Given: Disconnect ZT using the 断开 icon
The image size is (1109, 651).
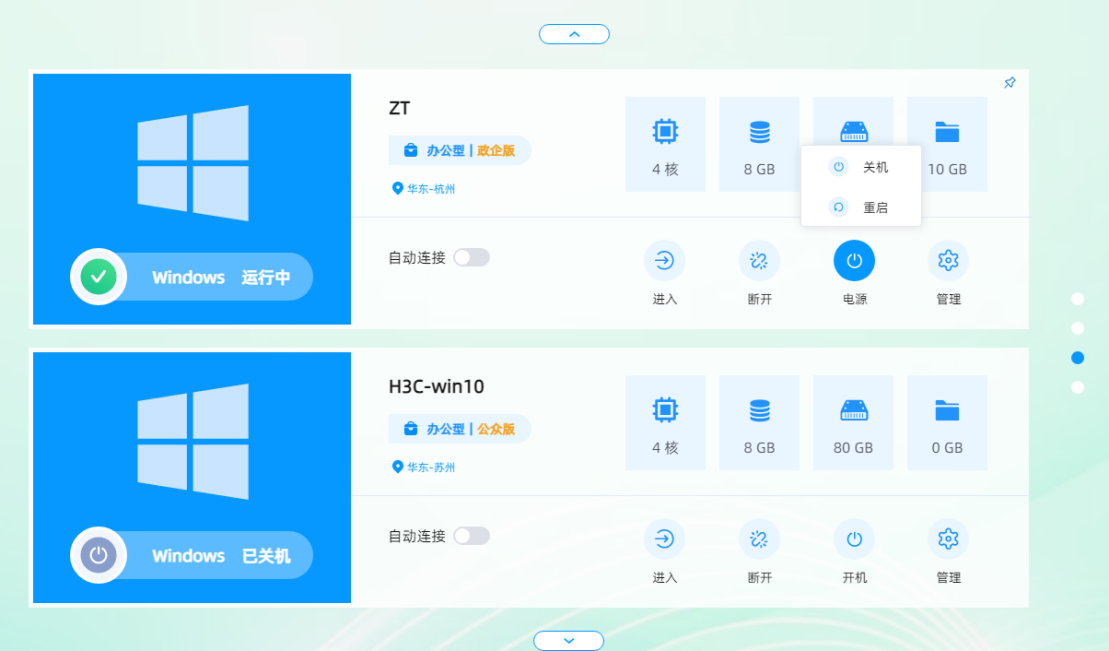Looking at the screenshot, I should [759, 260].
